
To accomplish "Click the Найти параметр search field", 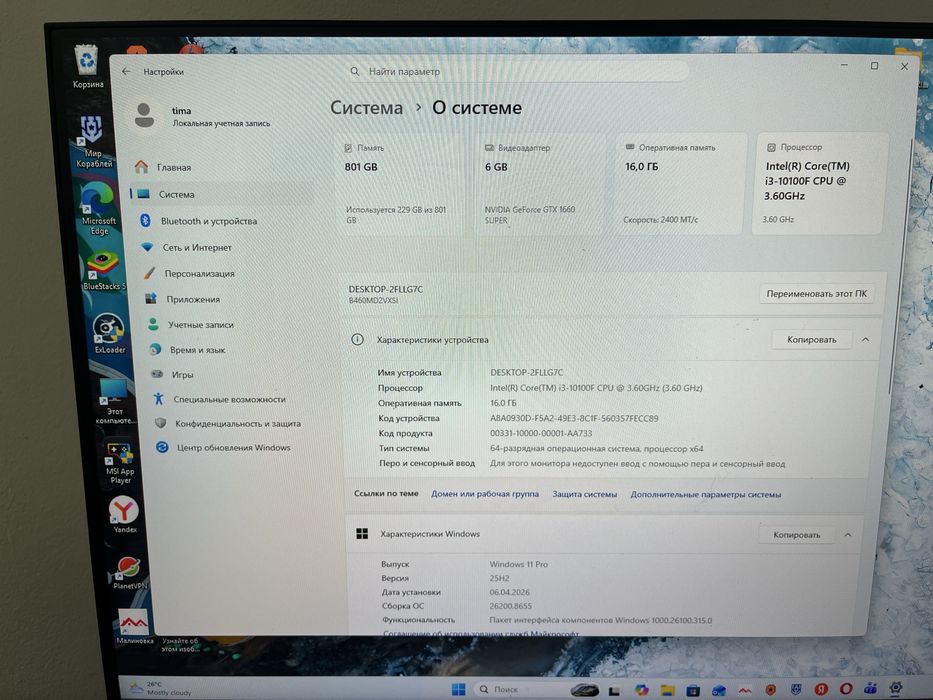I will click(518, 71).
